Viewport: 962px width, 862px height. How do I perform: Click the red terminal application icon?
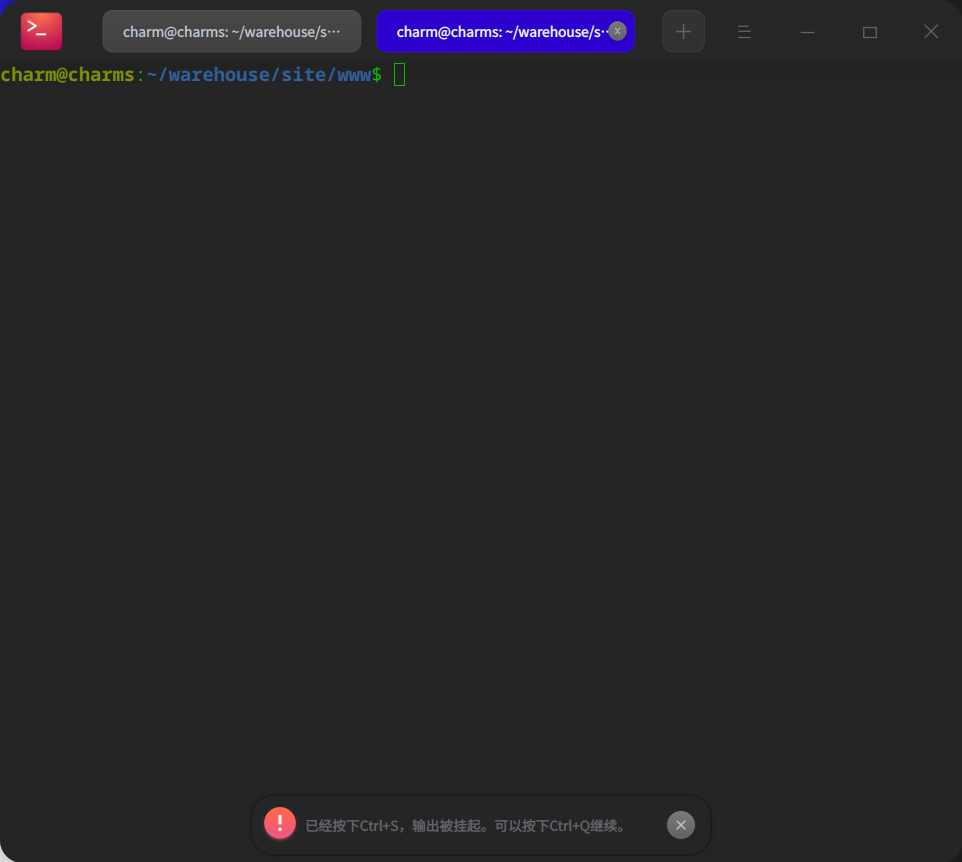(x=40, y=30)
